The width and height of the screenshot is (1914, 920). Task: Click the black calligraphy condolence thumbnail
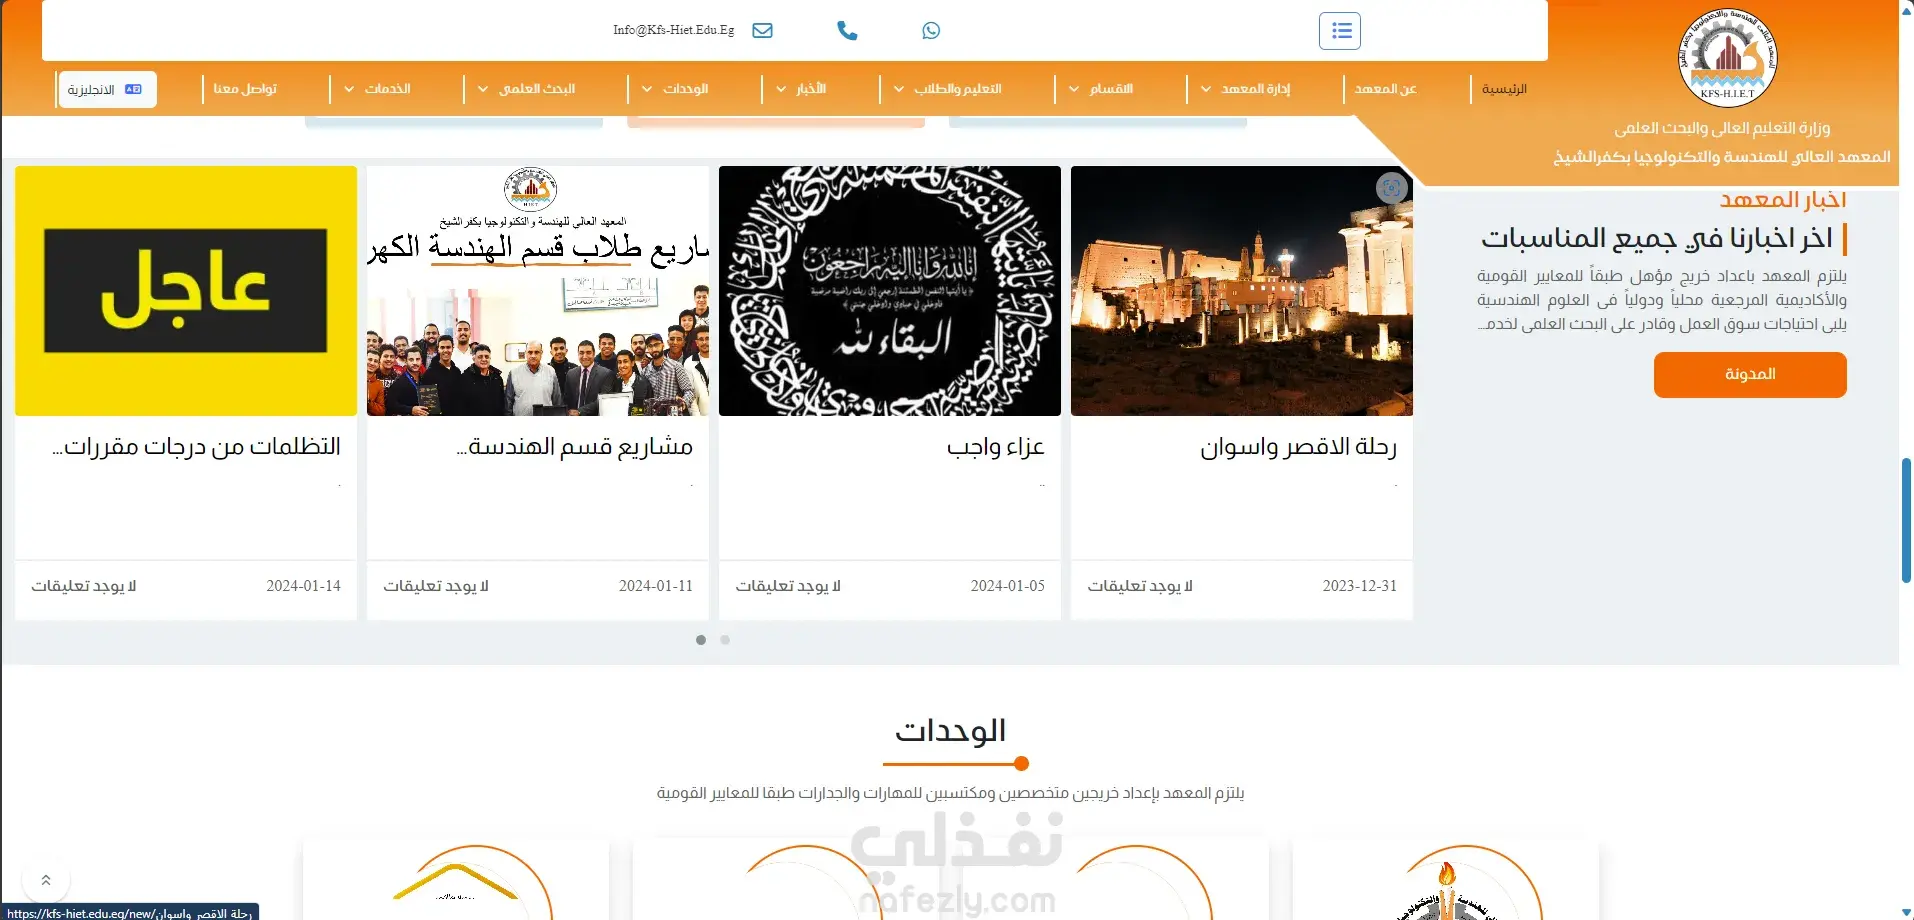coord(890,291)
